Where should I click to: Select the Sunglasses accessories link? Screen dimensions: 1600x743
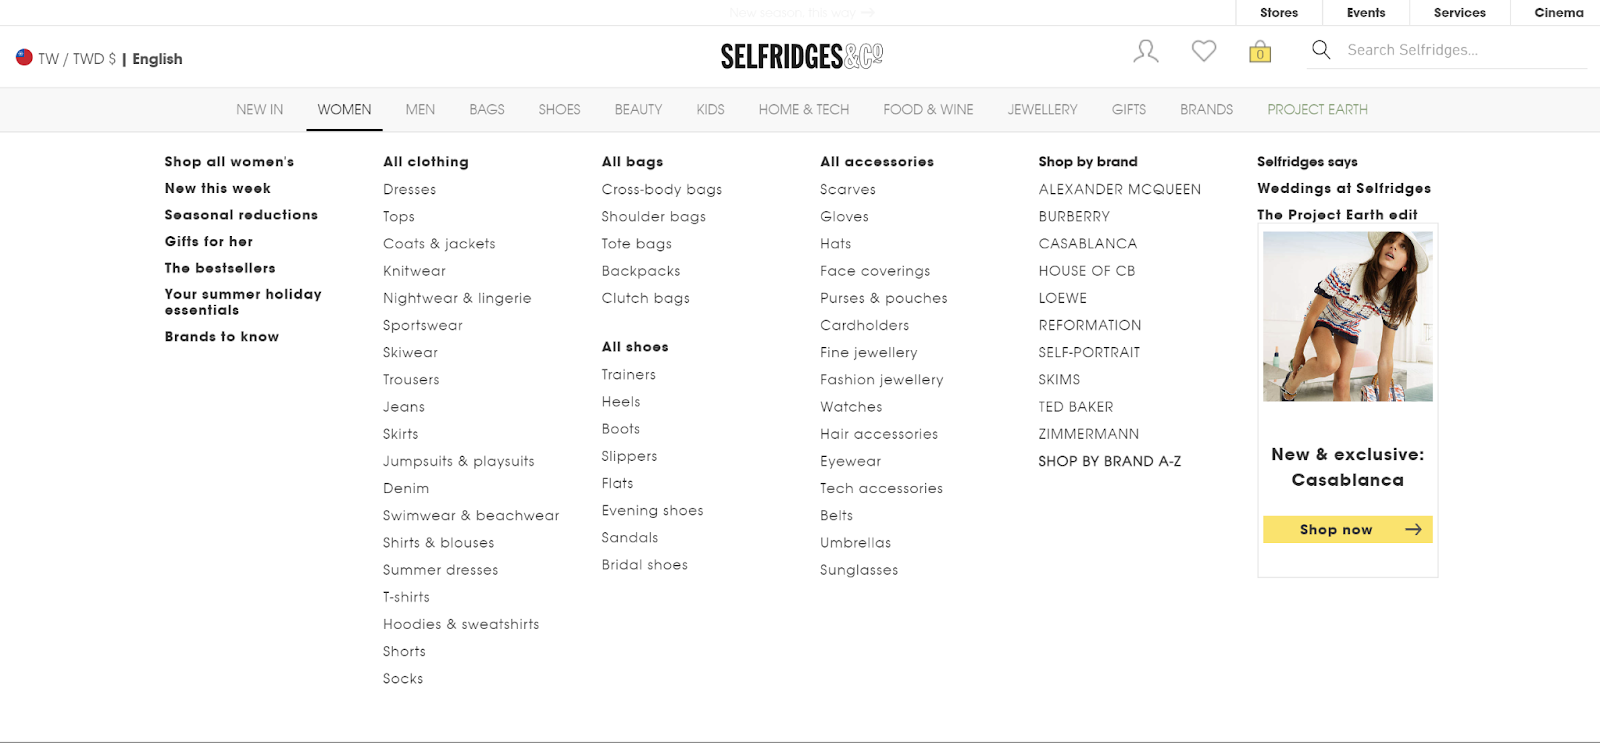click(x=859, y=570)
